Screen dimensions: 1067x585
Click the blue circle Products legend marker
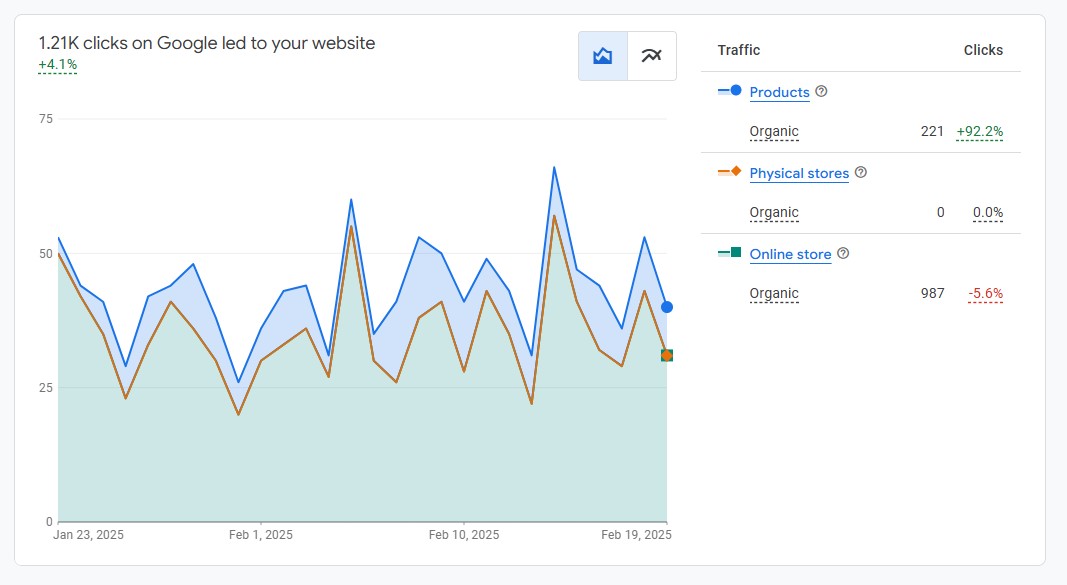(x=735, y=91)
